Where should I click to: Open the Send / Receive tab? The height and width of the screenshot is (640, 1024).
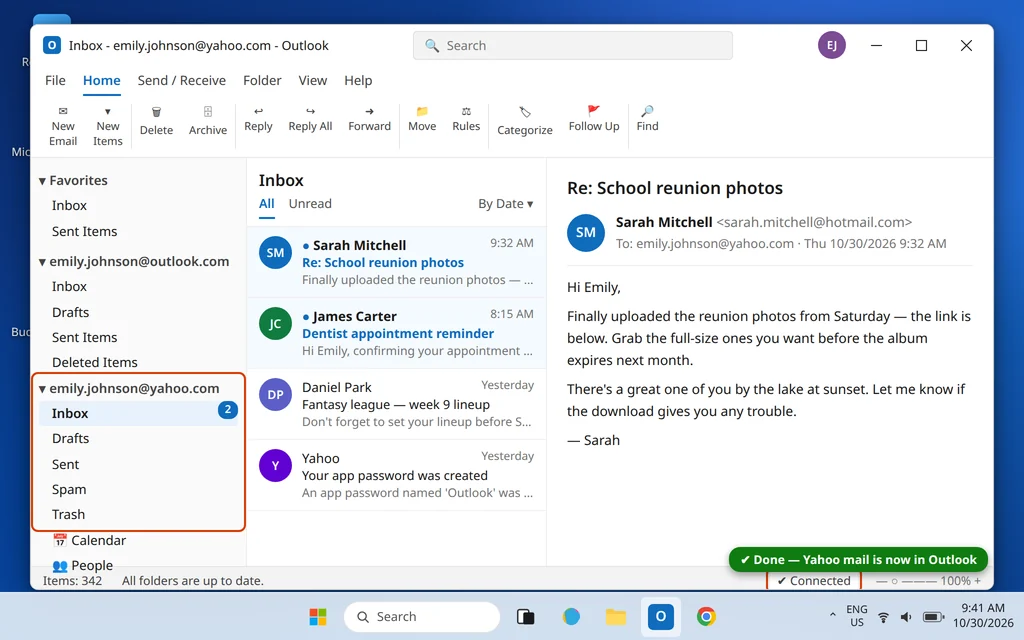coord(182,80)
